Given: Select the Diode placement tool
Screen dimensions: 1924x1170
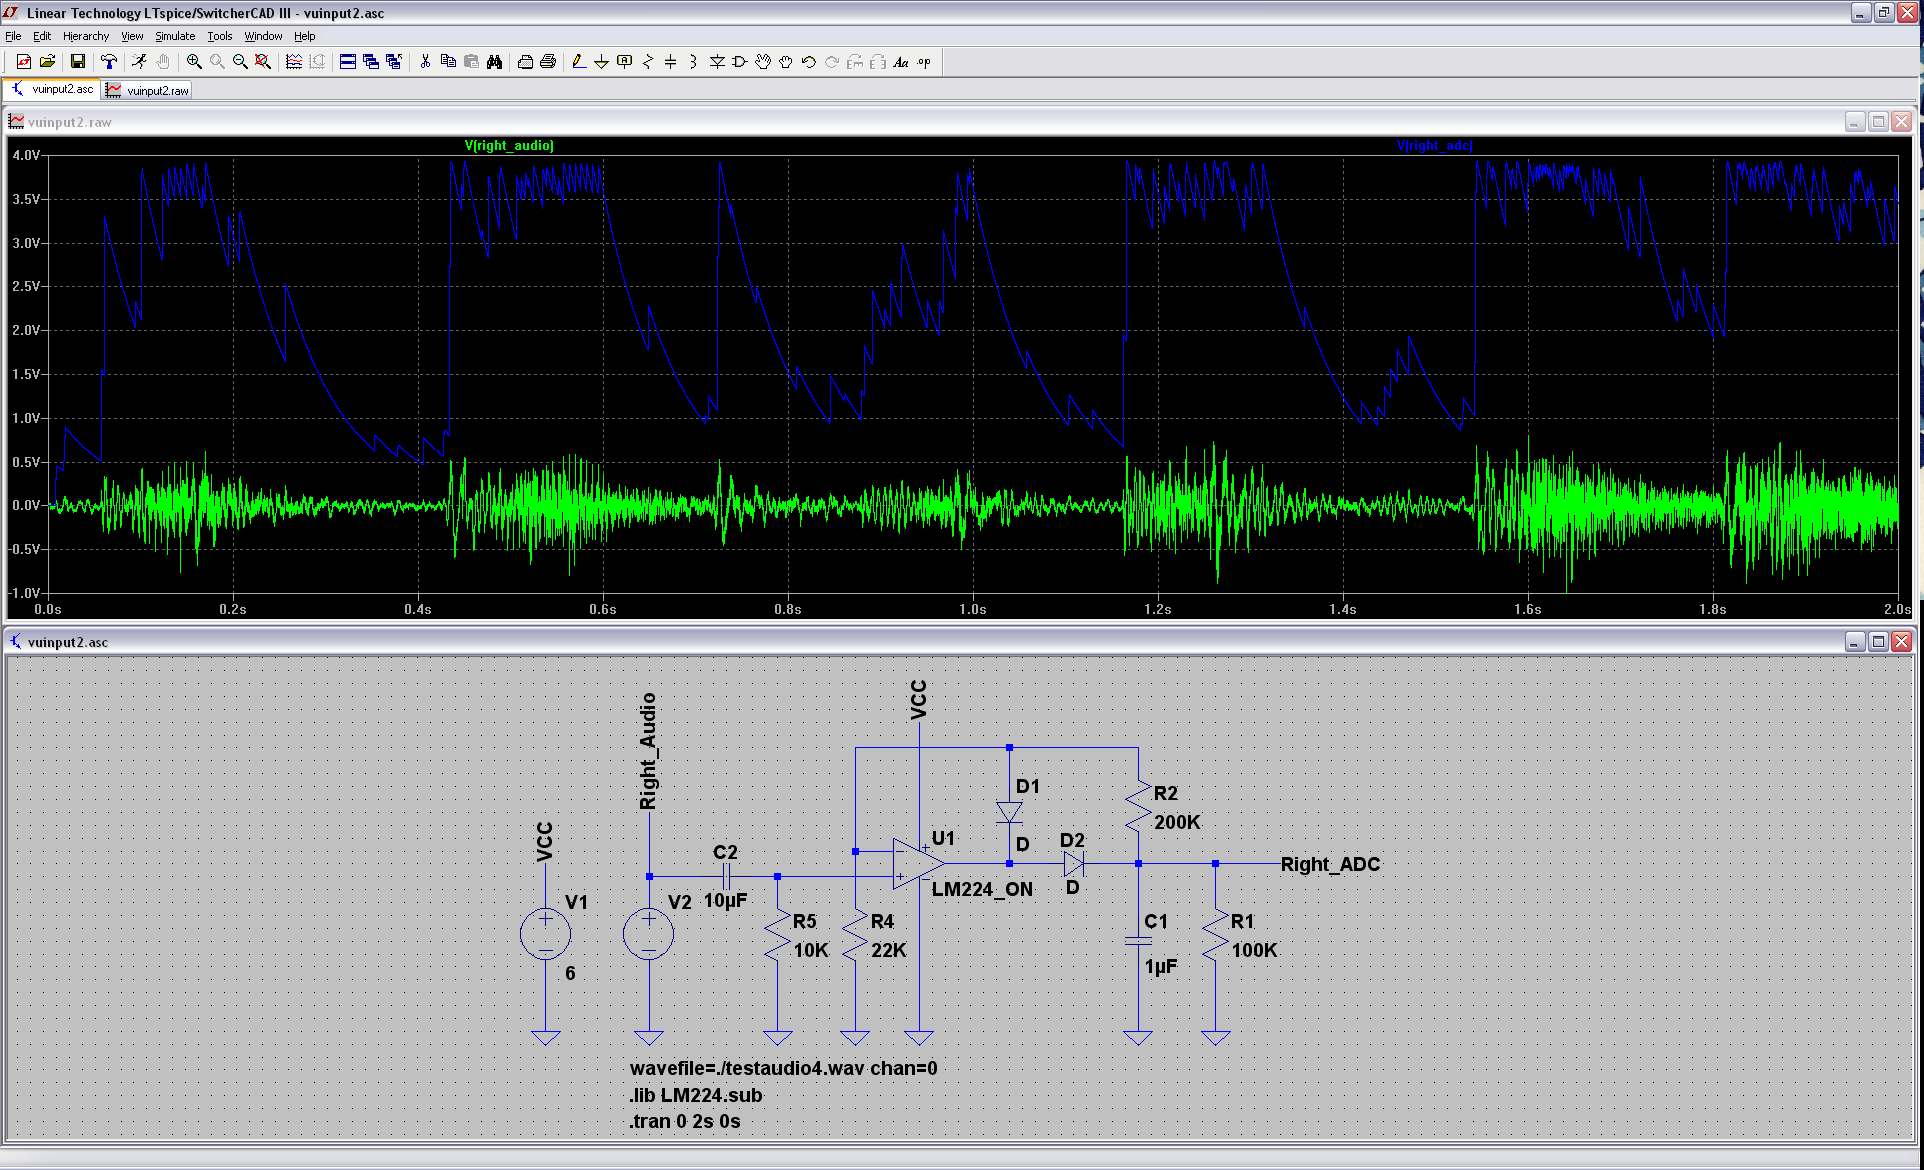Looking at the screenshot, I should 717,62.
